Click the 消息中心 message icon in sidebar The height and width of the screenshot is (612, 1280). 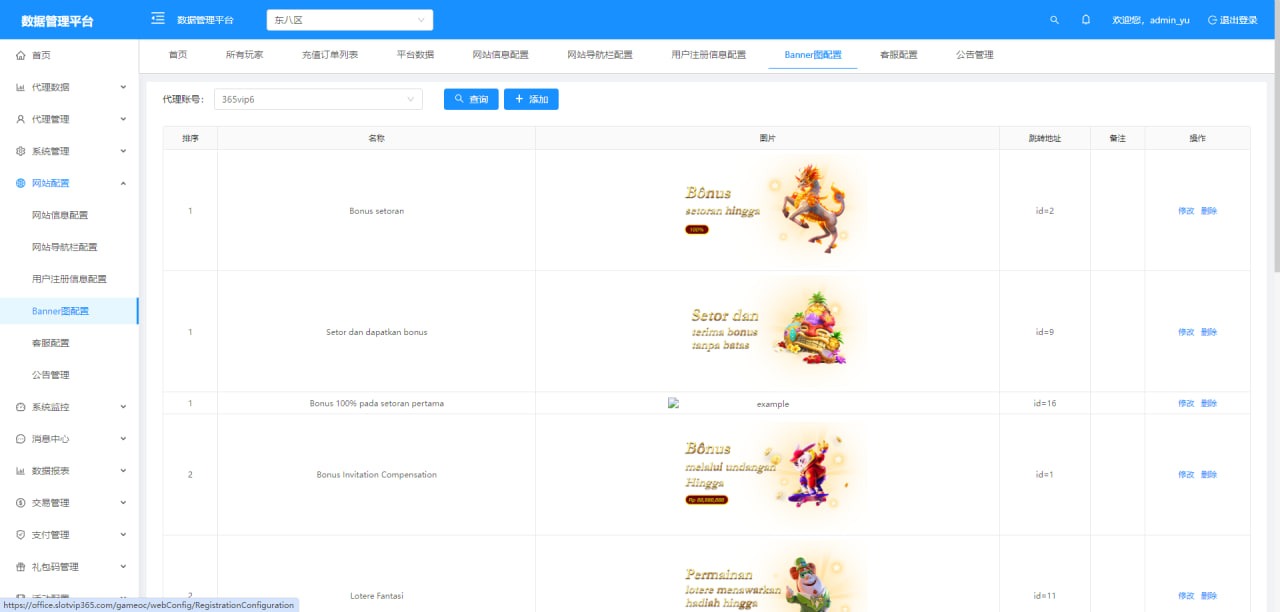(21, 439)
